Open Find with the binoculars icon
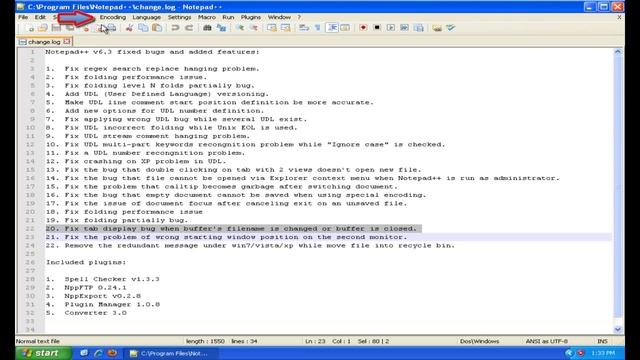The height and width of the screenshot is (360, 640). pyautogui.click(x=207, y=28)
